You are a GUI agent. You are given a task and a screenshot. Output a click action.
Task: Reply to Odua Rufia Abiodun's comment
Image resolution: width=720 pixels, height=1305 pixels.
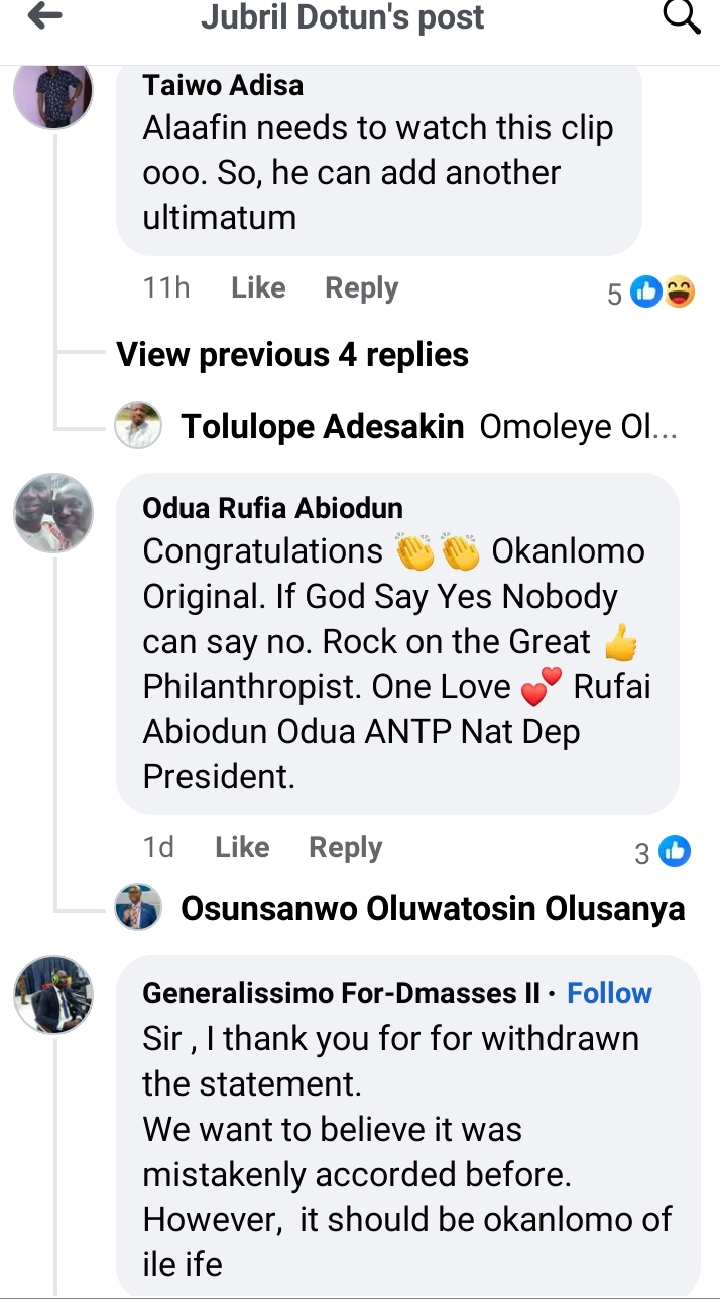pos(345,848)
